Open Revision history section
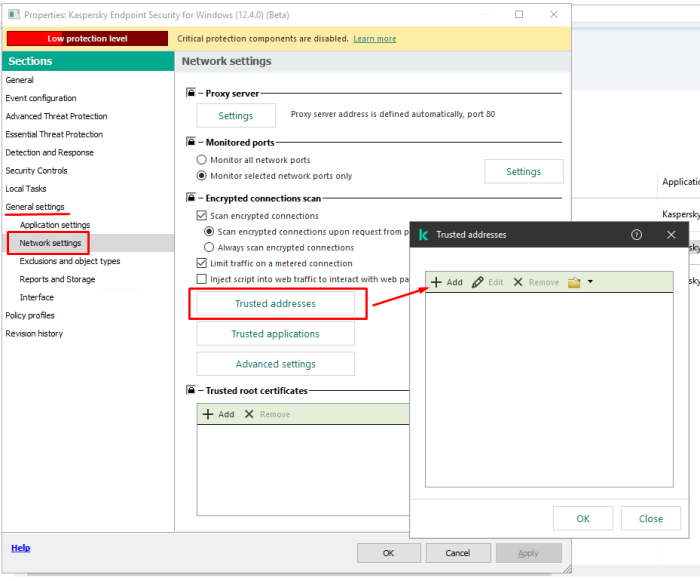Image resolution: width=700 pixels, height=581 pixels. [34, 334]
